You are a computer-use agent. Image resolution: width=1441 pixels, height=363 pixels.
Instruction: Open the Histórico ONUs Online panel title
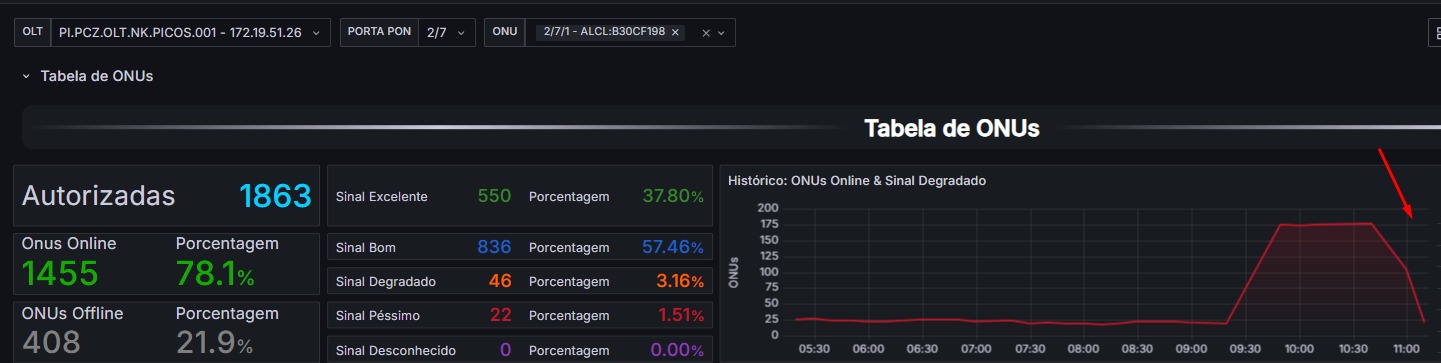tap(857, 181)
